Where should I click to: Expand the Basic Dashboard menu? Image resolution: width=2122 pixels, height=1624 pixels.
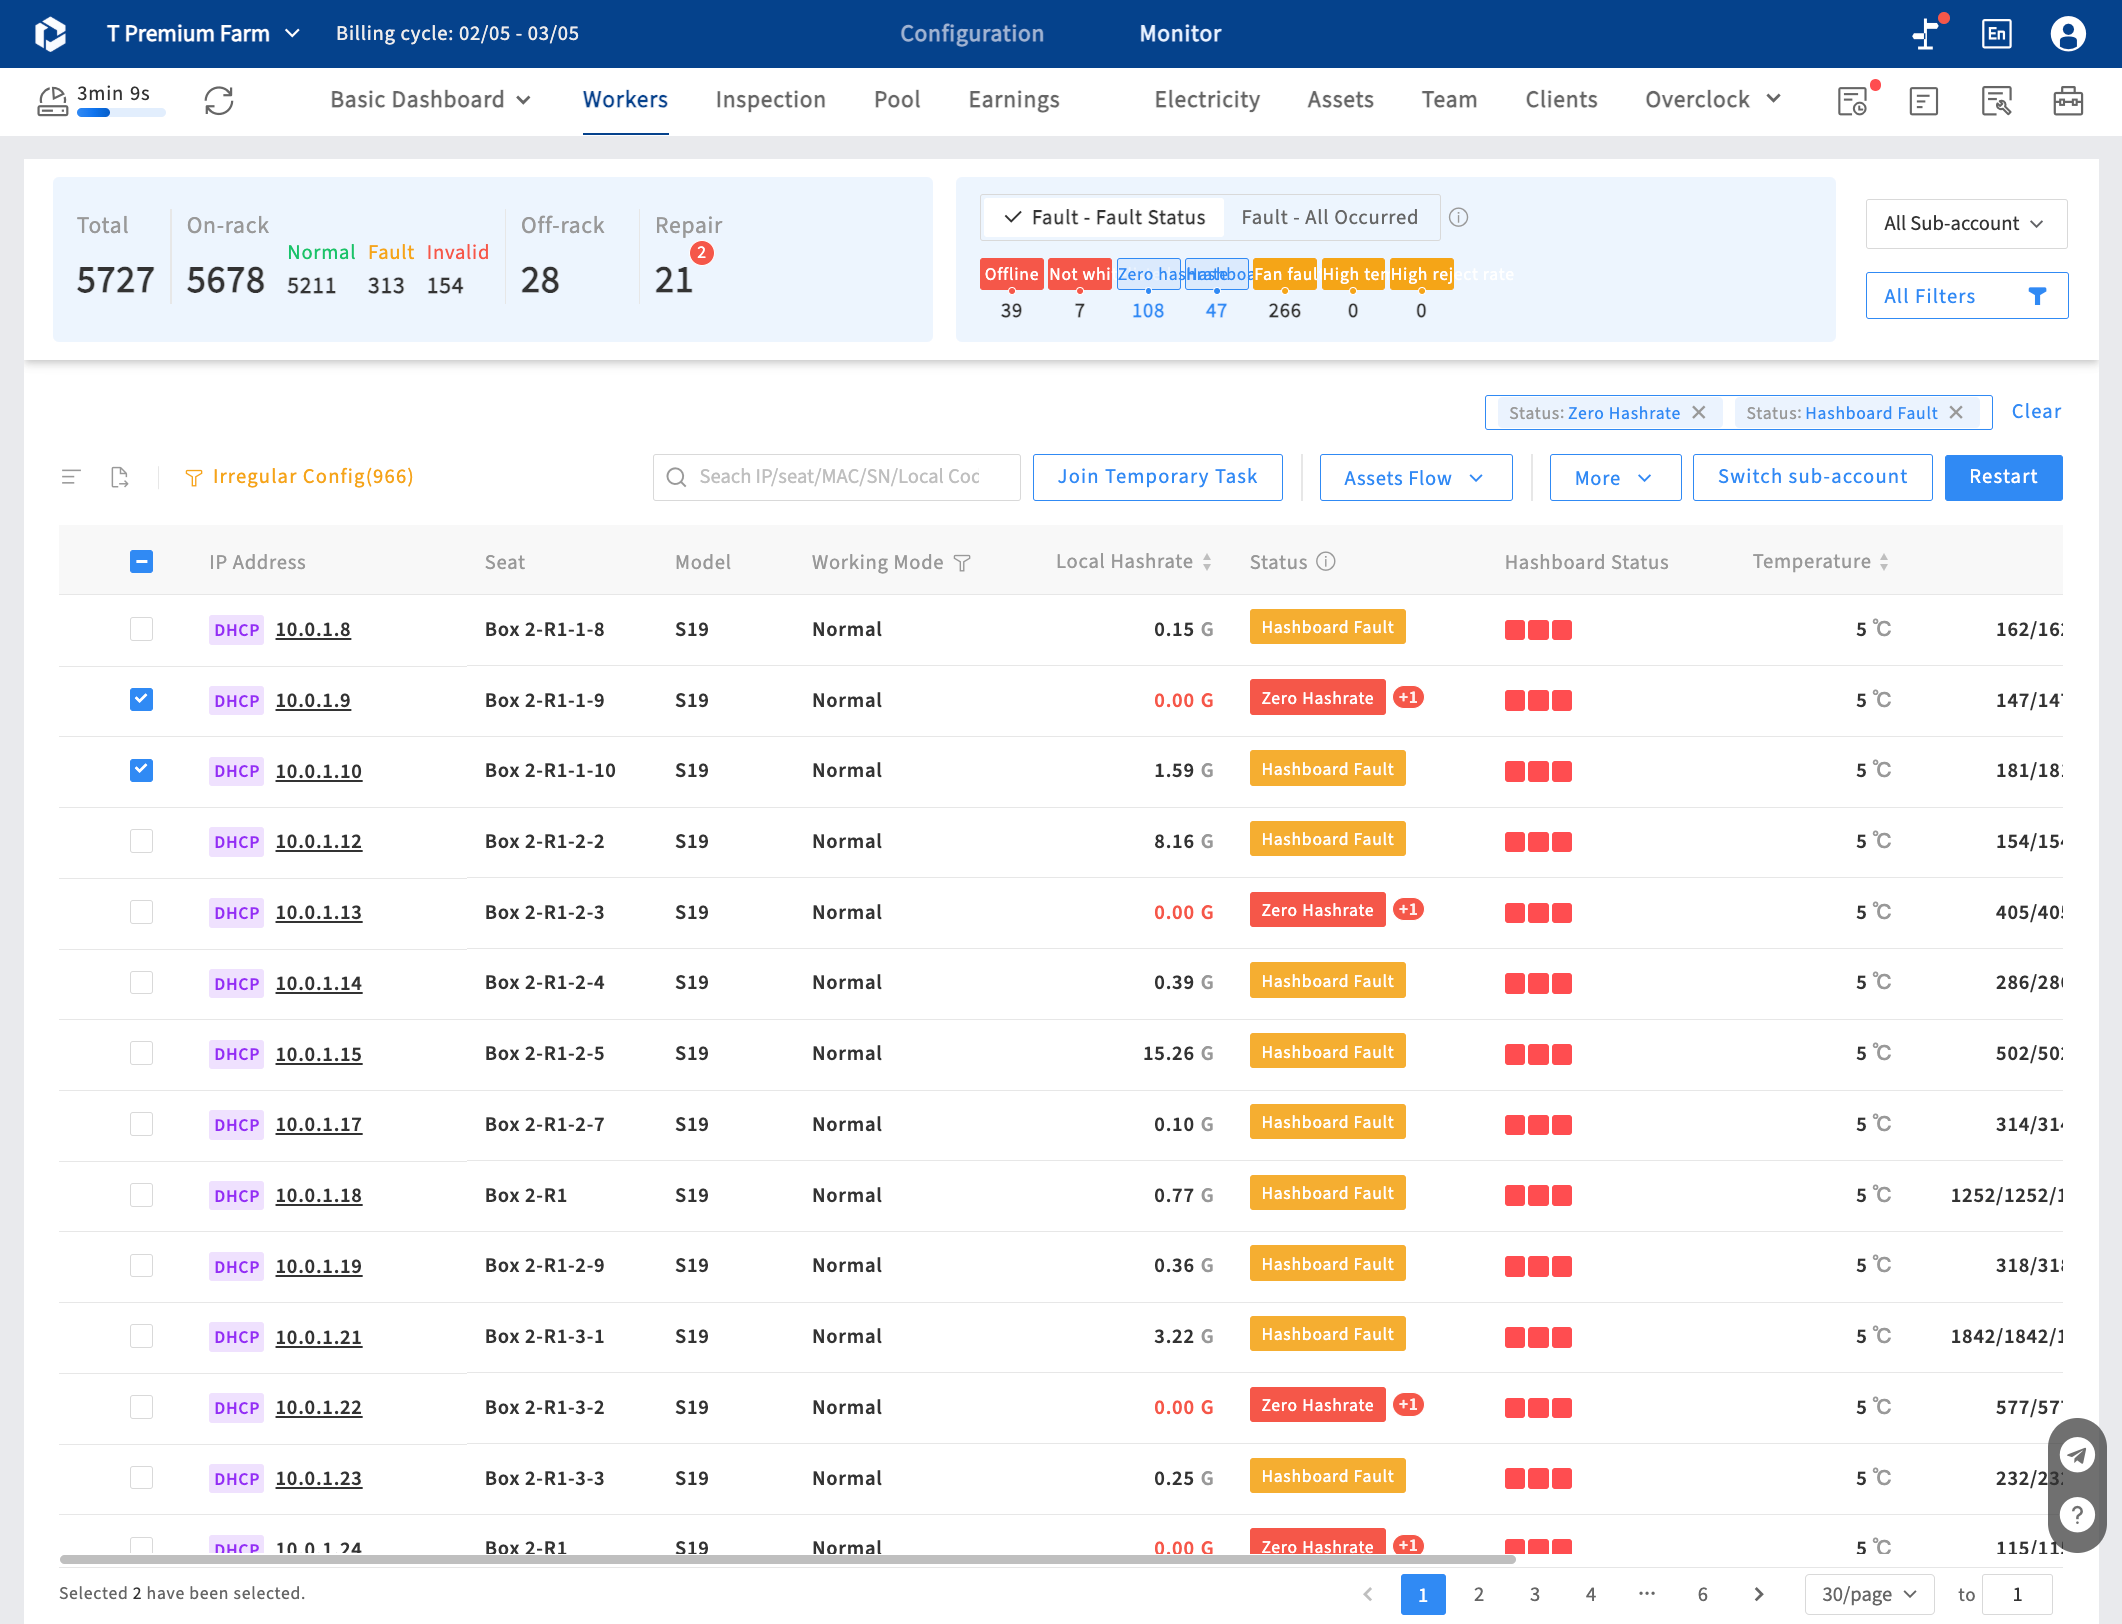(430, 100)
